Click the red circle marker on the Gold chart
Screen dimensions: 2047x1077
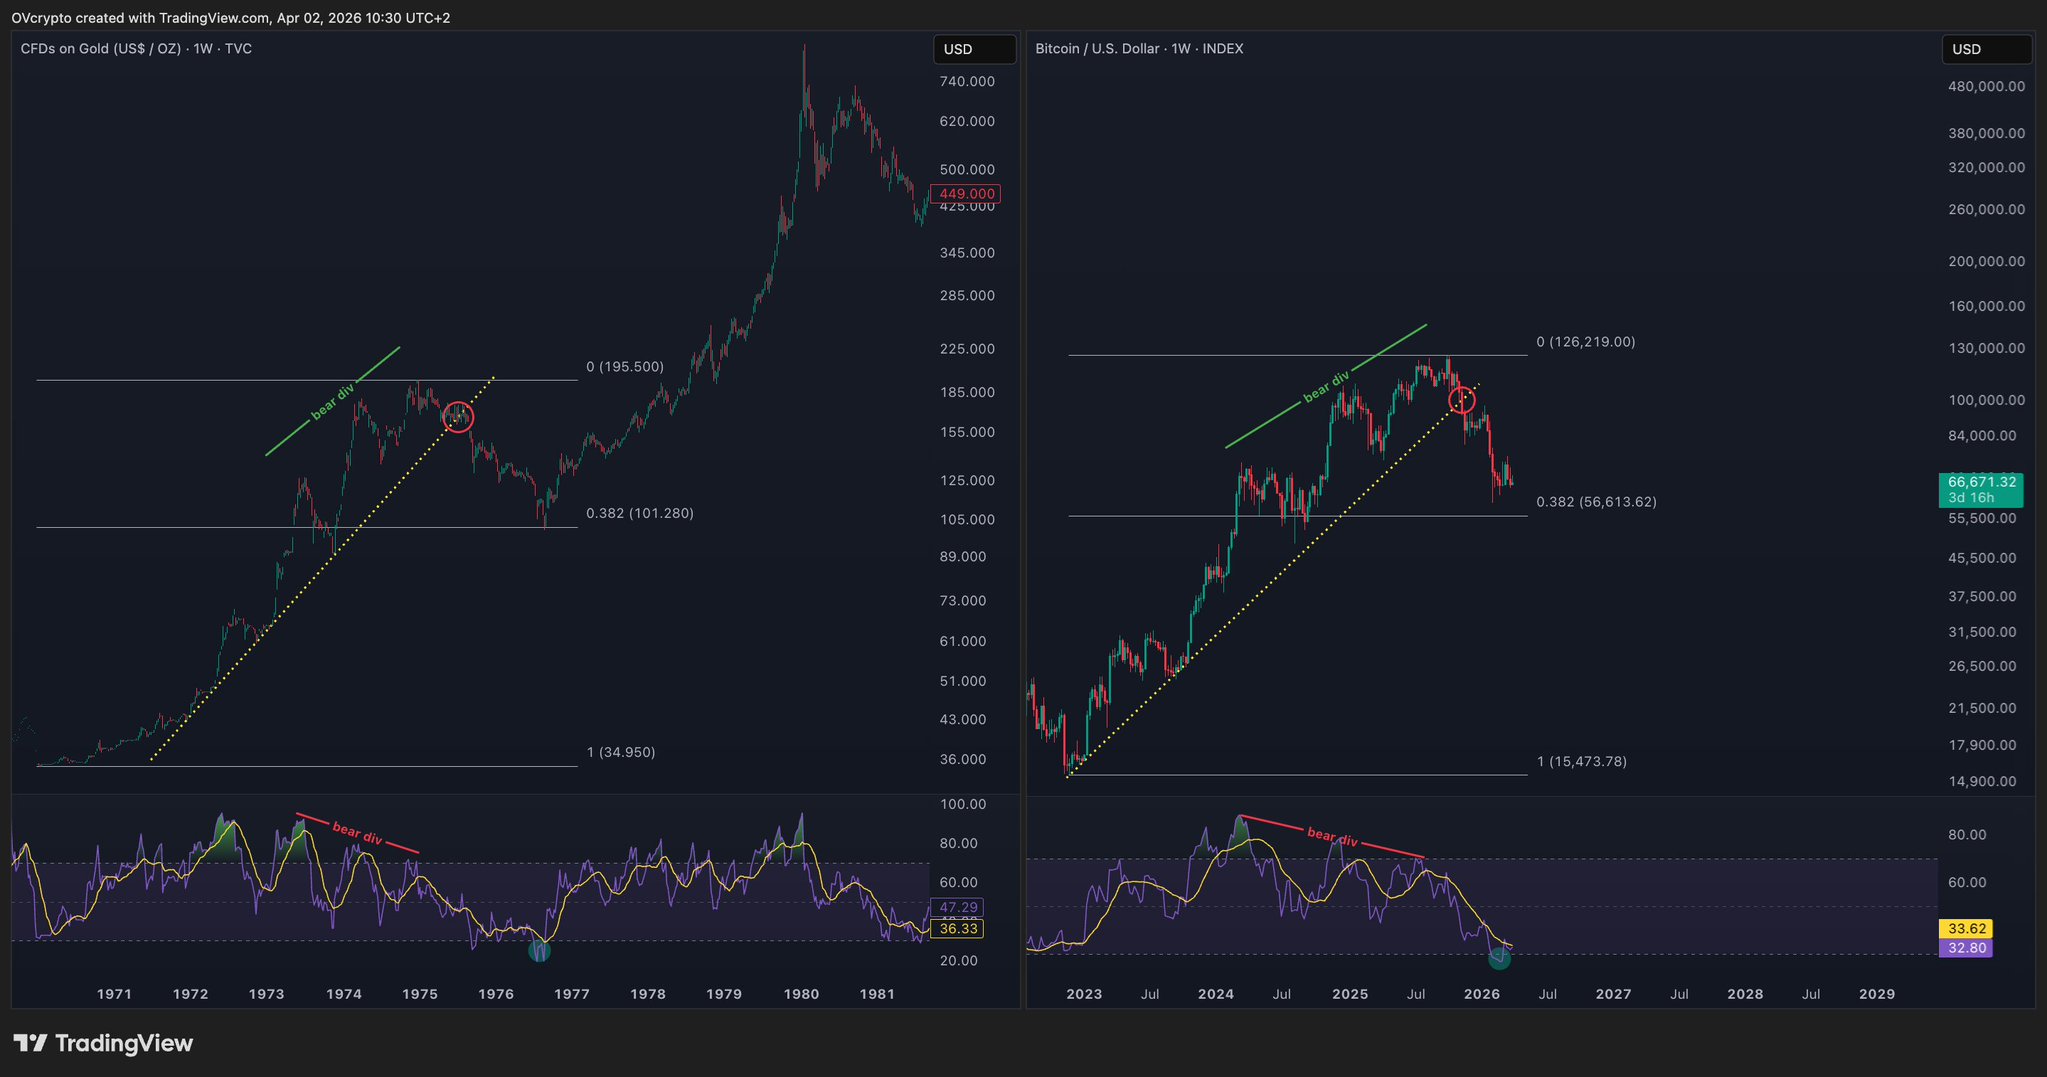[x=458, y=416]
